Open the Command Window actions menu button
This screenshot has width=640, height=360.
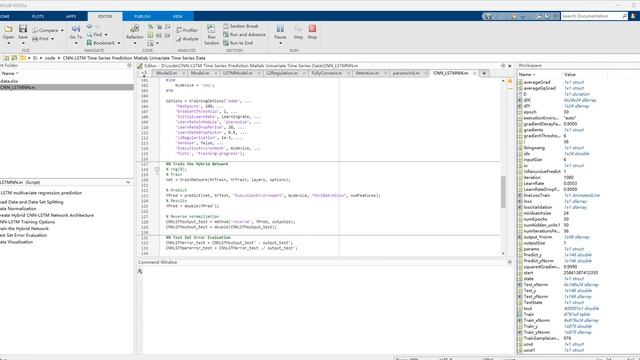coord(509,262)
